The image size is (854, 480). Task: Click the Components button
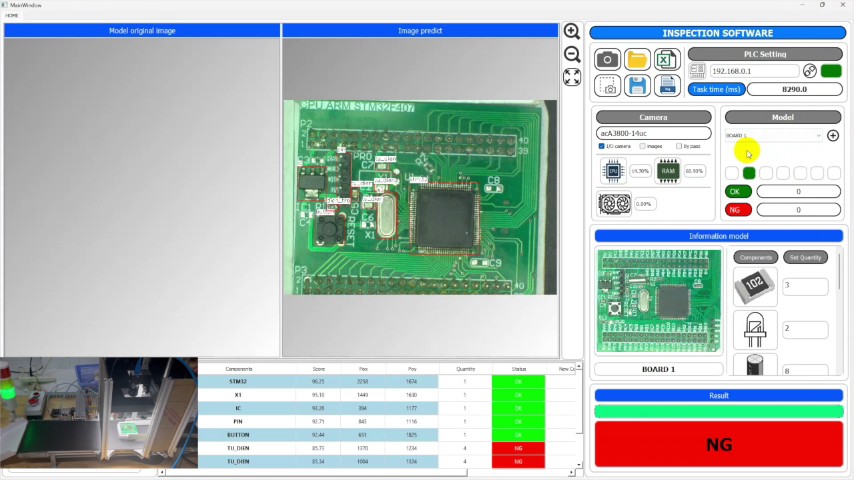[755, 257]
